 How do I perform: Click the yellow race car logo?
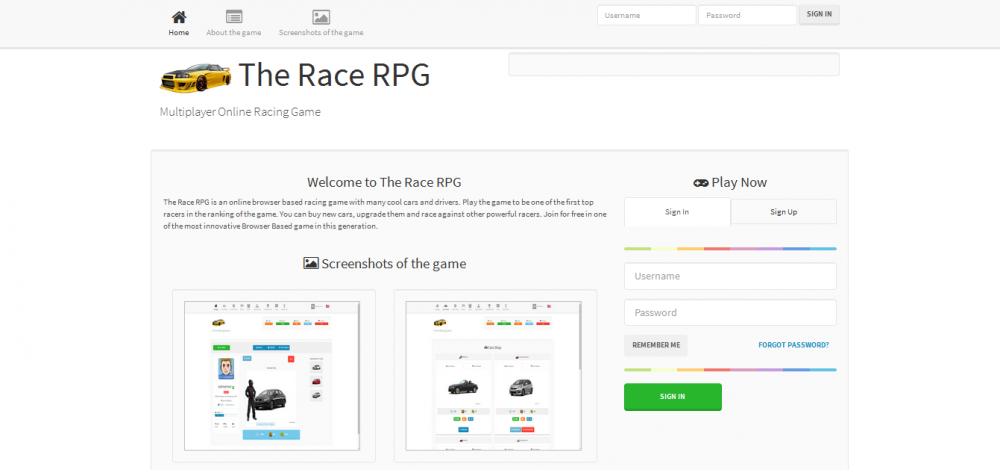[x=194, y=75]
